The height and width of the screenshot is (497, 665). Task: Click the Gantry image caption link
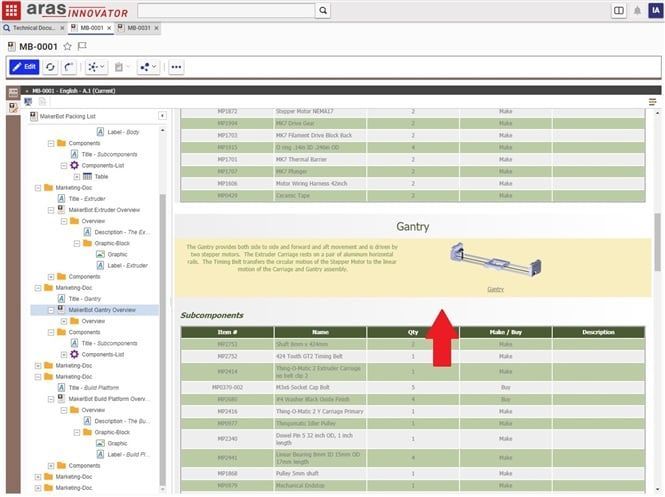(x=495, y=289)
